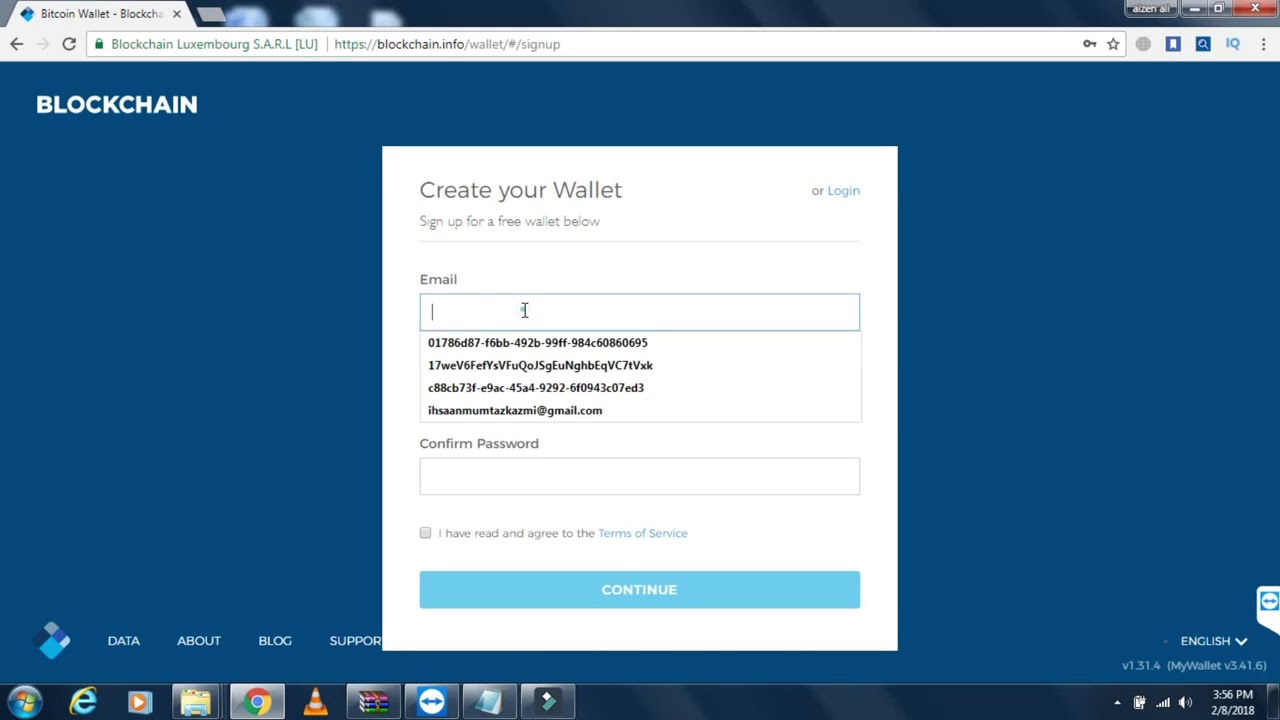Screen dimensions: 1280x720
Task: Choose suggestion 01786d87-f6bb-492b-99ff-984c60860695
Action: [640, 343]
